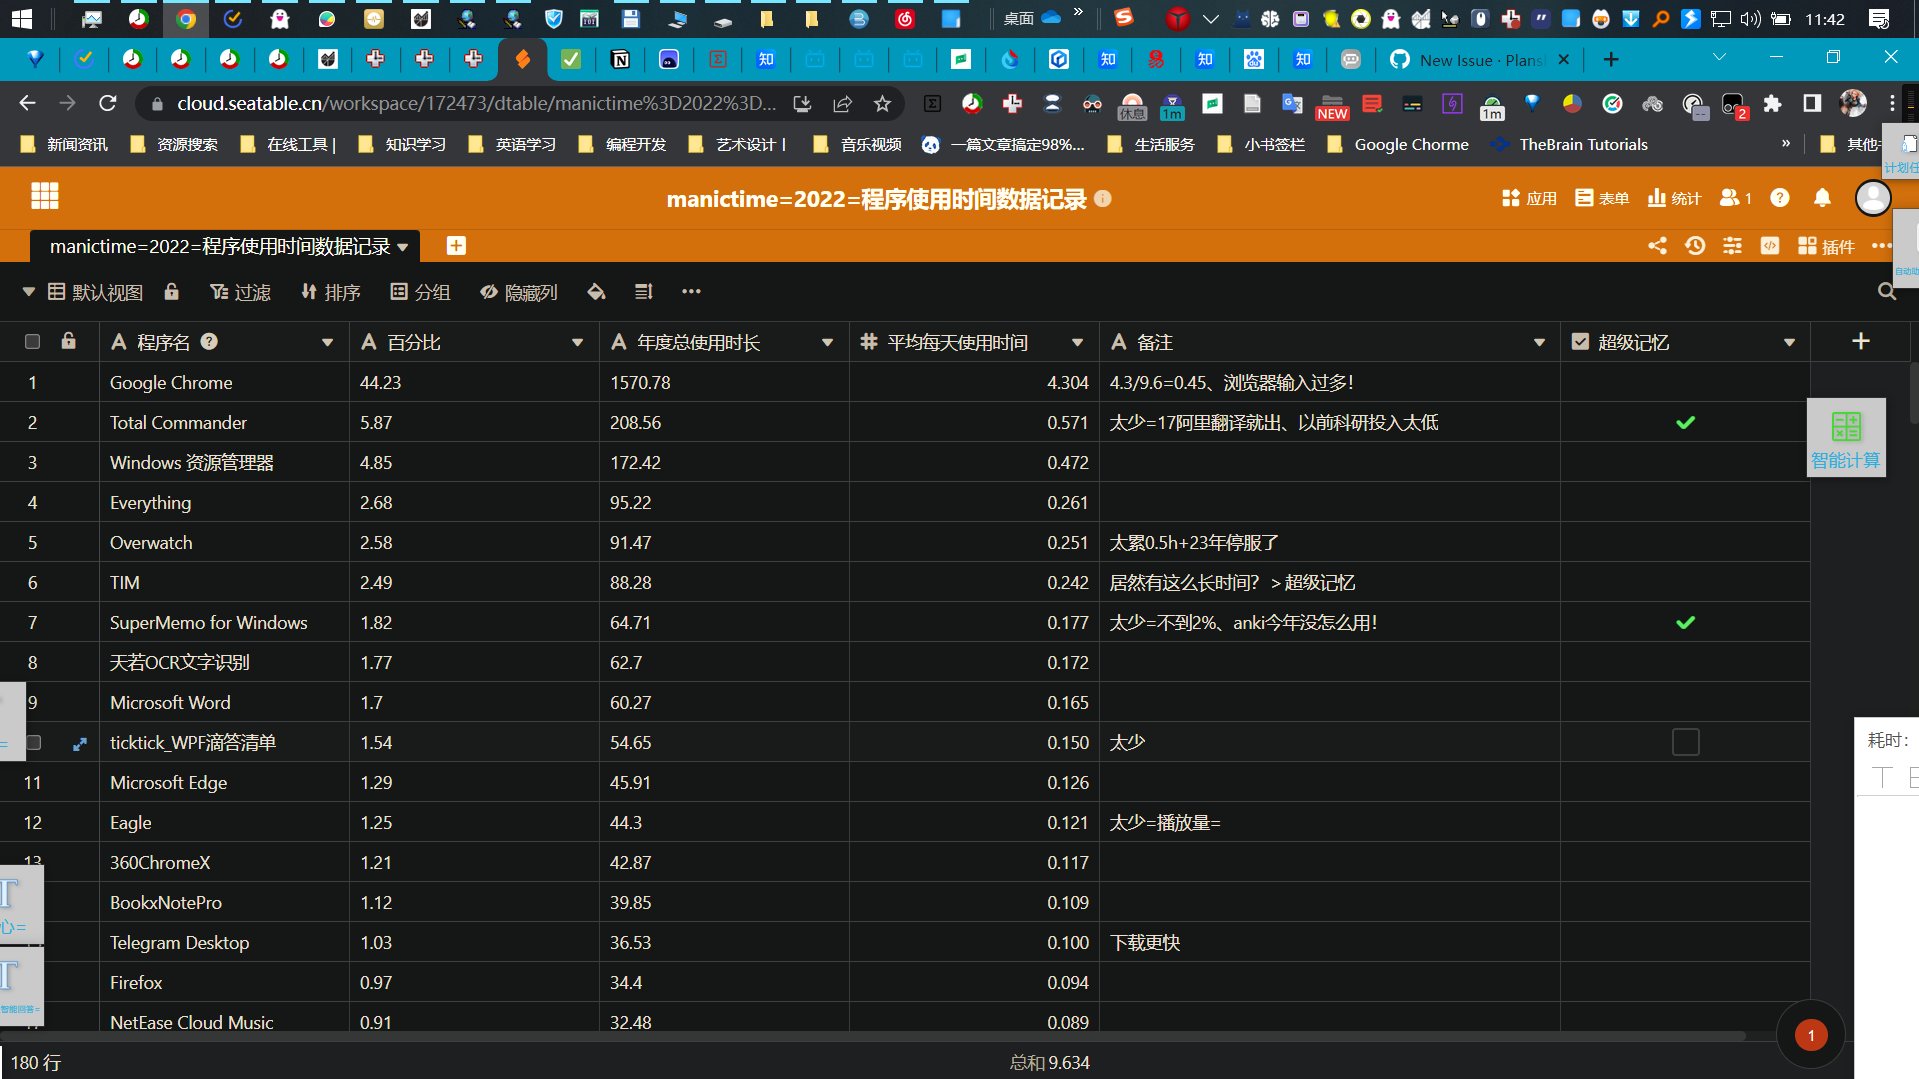Open the 排序 sort tool
The image size is (1919, 1079).
330,292
